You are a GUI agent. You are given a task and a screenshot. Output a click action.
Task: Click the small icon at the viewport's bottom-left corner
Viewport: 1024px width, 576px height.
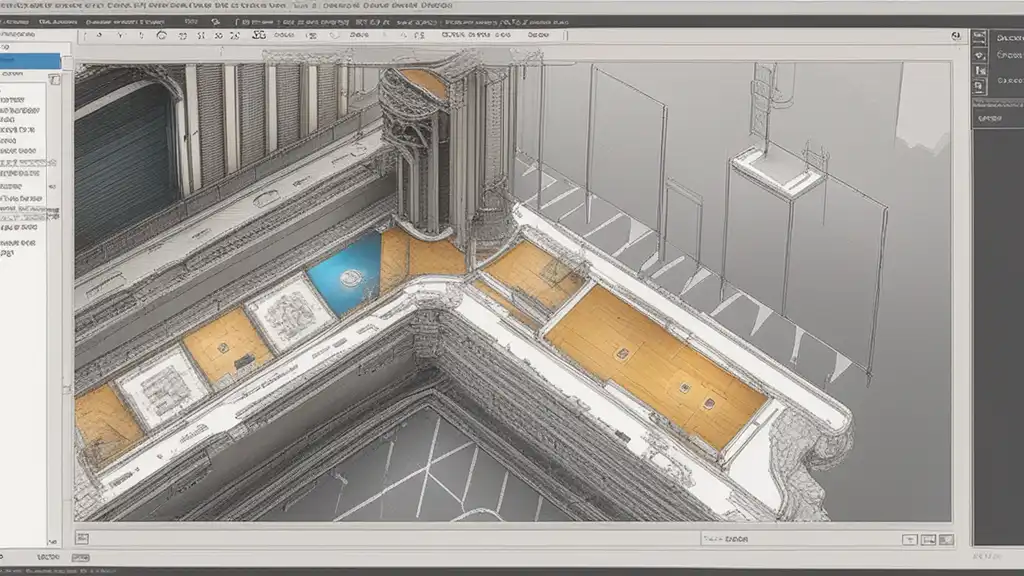(x=82, y=538)
